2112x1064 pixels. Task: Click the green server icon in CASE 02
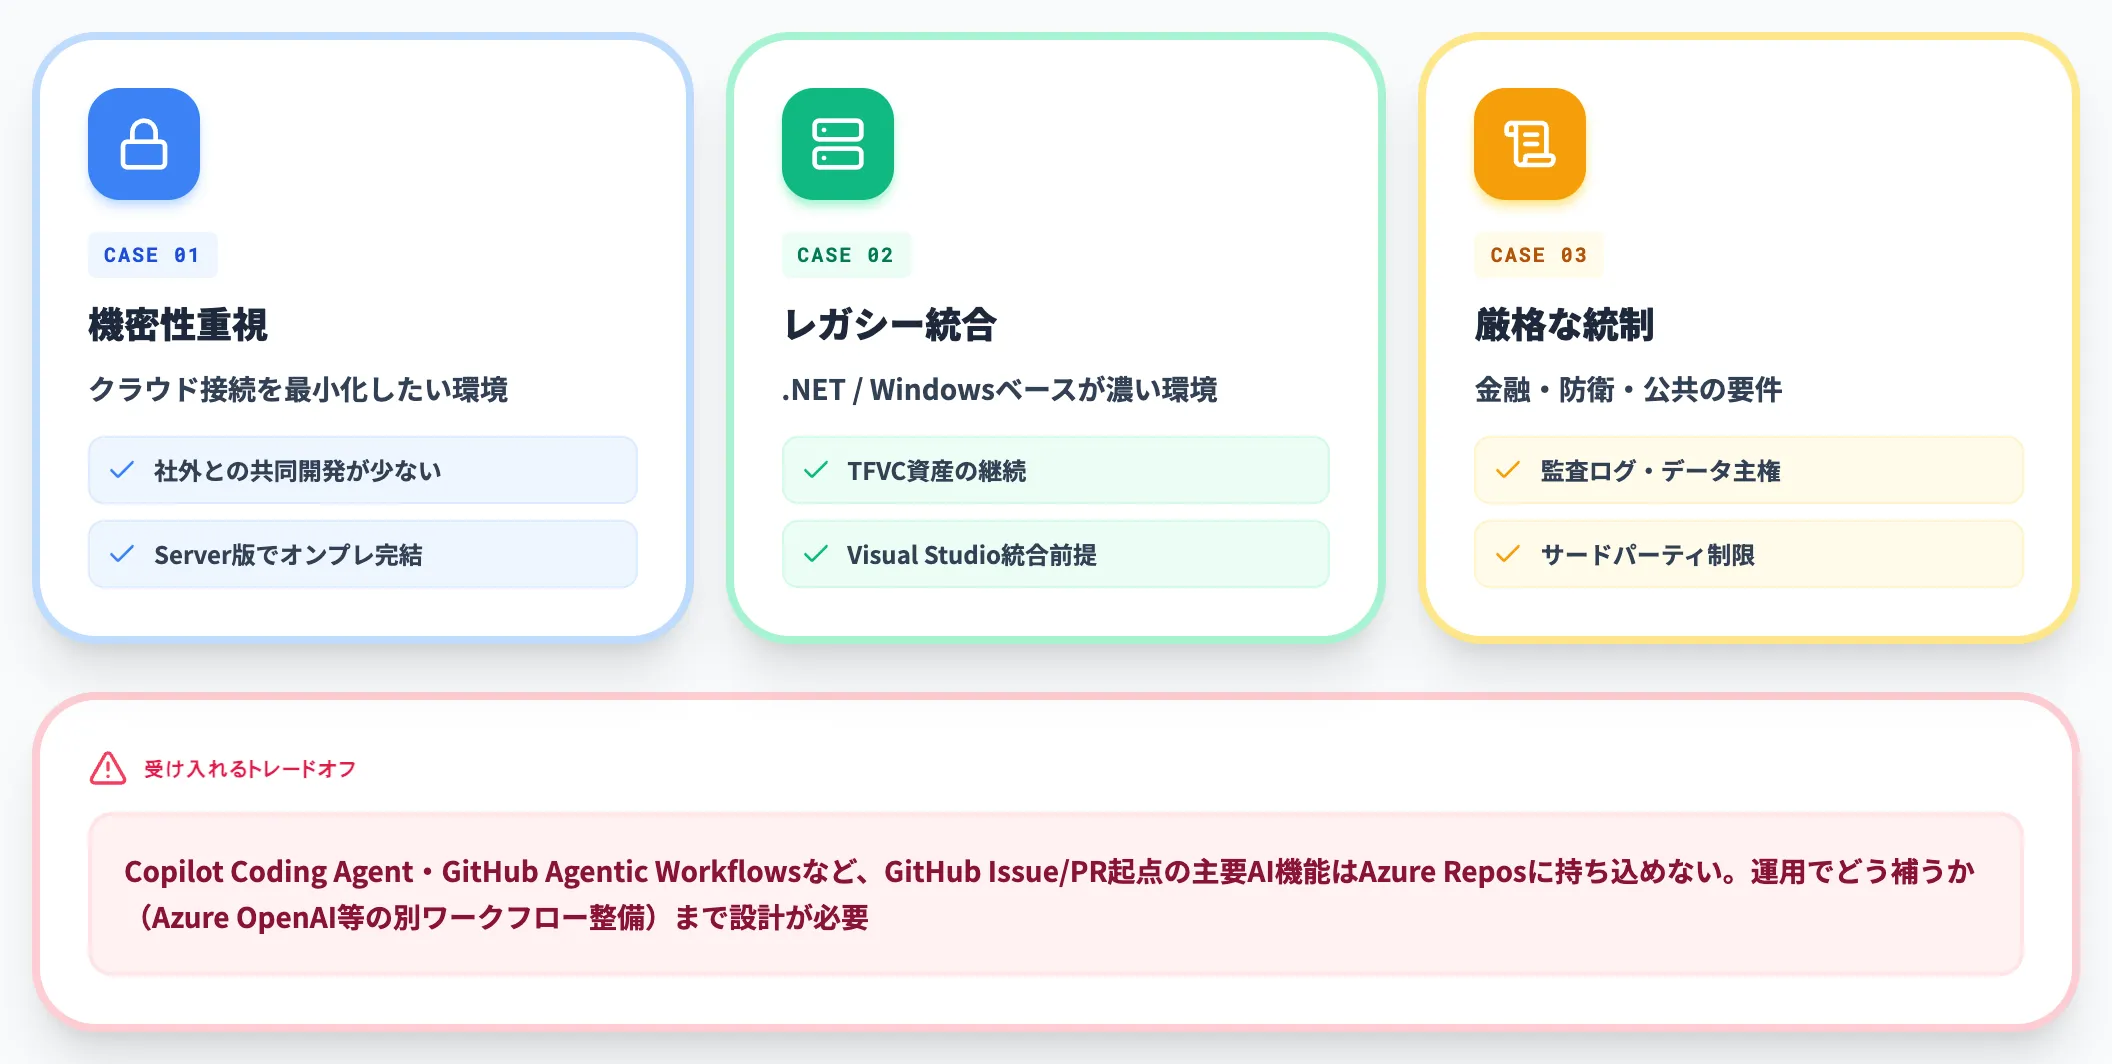838,144
